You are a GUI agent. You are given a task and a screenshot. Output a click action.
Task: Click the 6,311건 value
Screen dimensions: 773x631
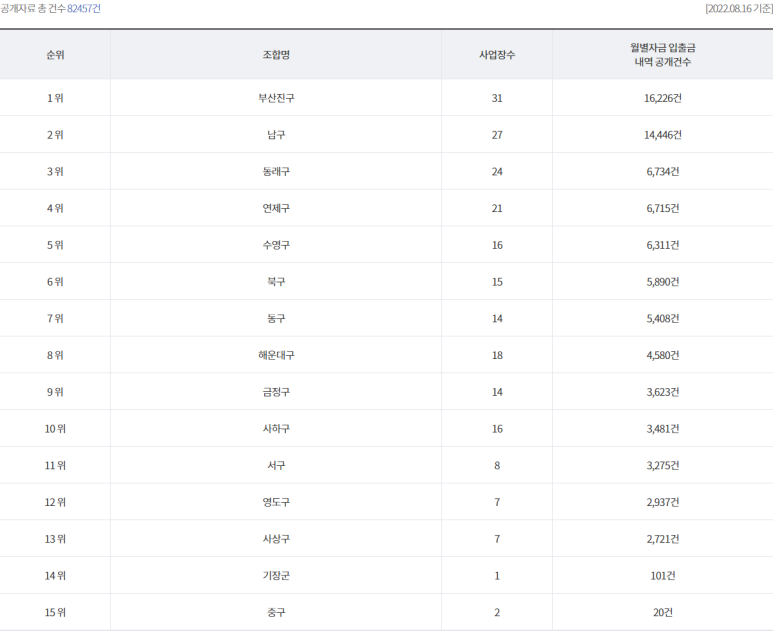point(663,245)
